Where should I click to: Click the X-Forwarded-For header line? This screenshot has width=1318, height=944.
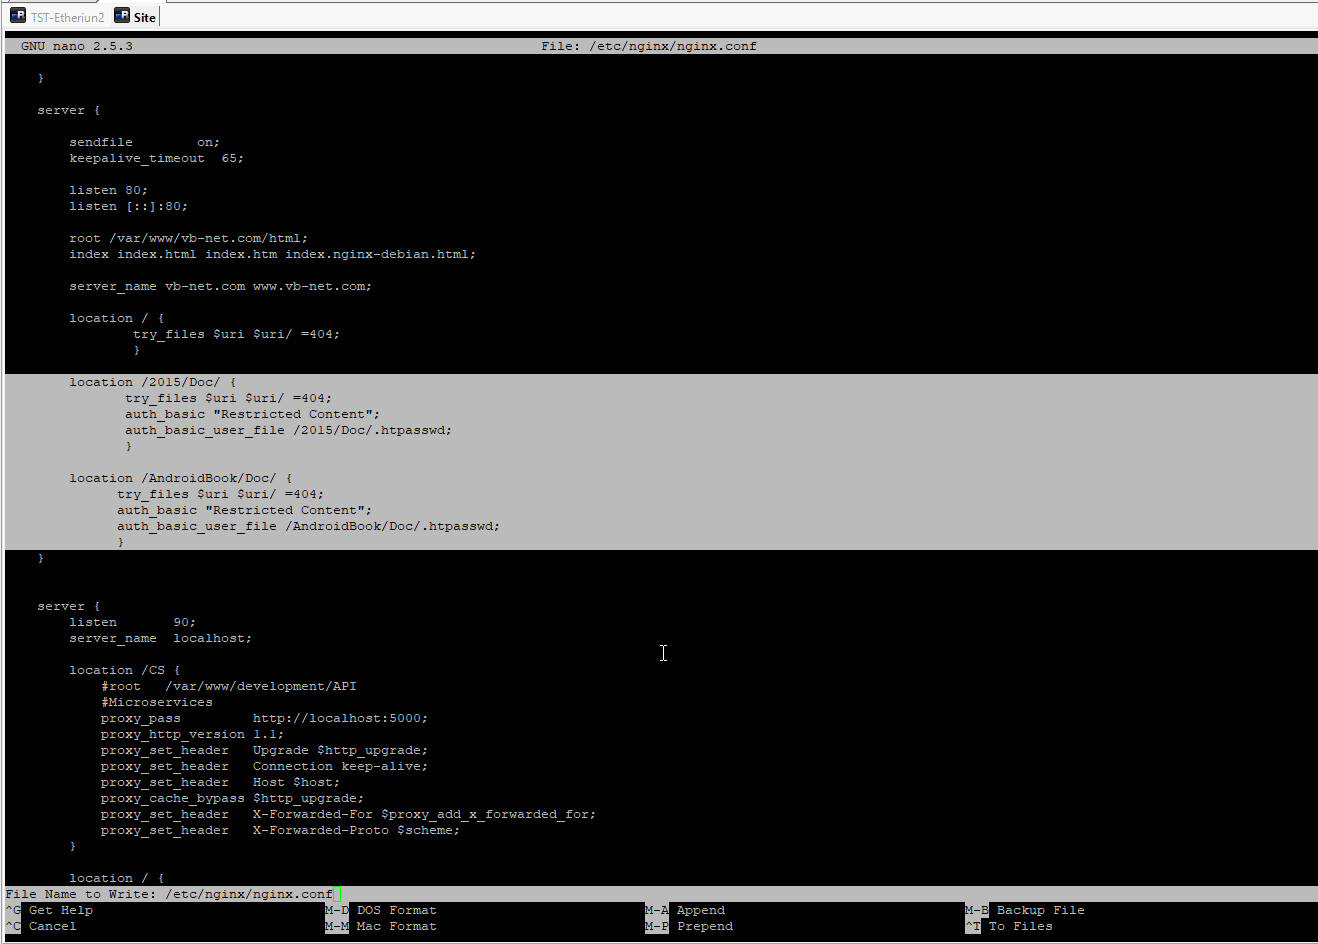[349, 814]
